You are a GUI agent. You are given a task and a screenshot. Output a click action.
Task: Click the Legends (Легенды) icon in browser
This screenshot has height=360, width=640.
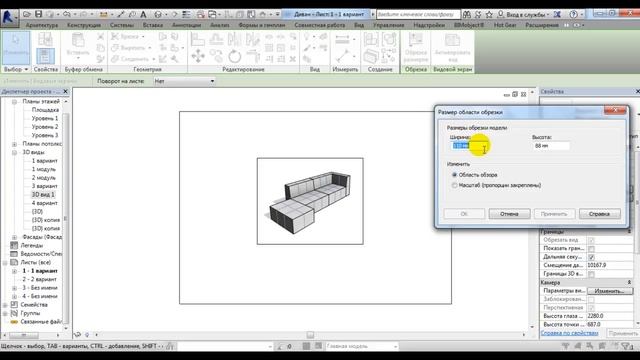click(x=14, y=245)
